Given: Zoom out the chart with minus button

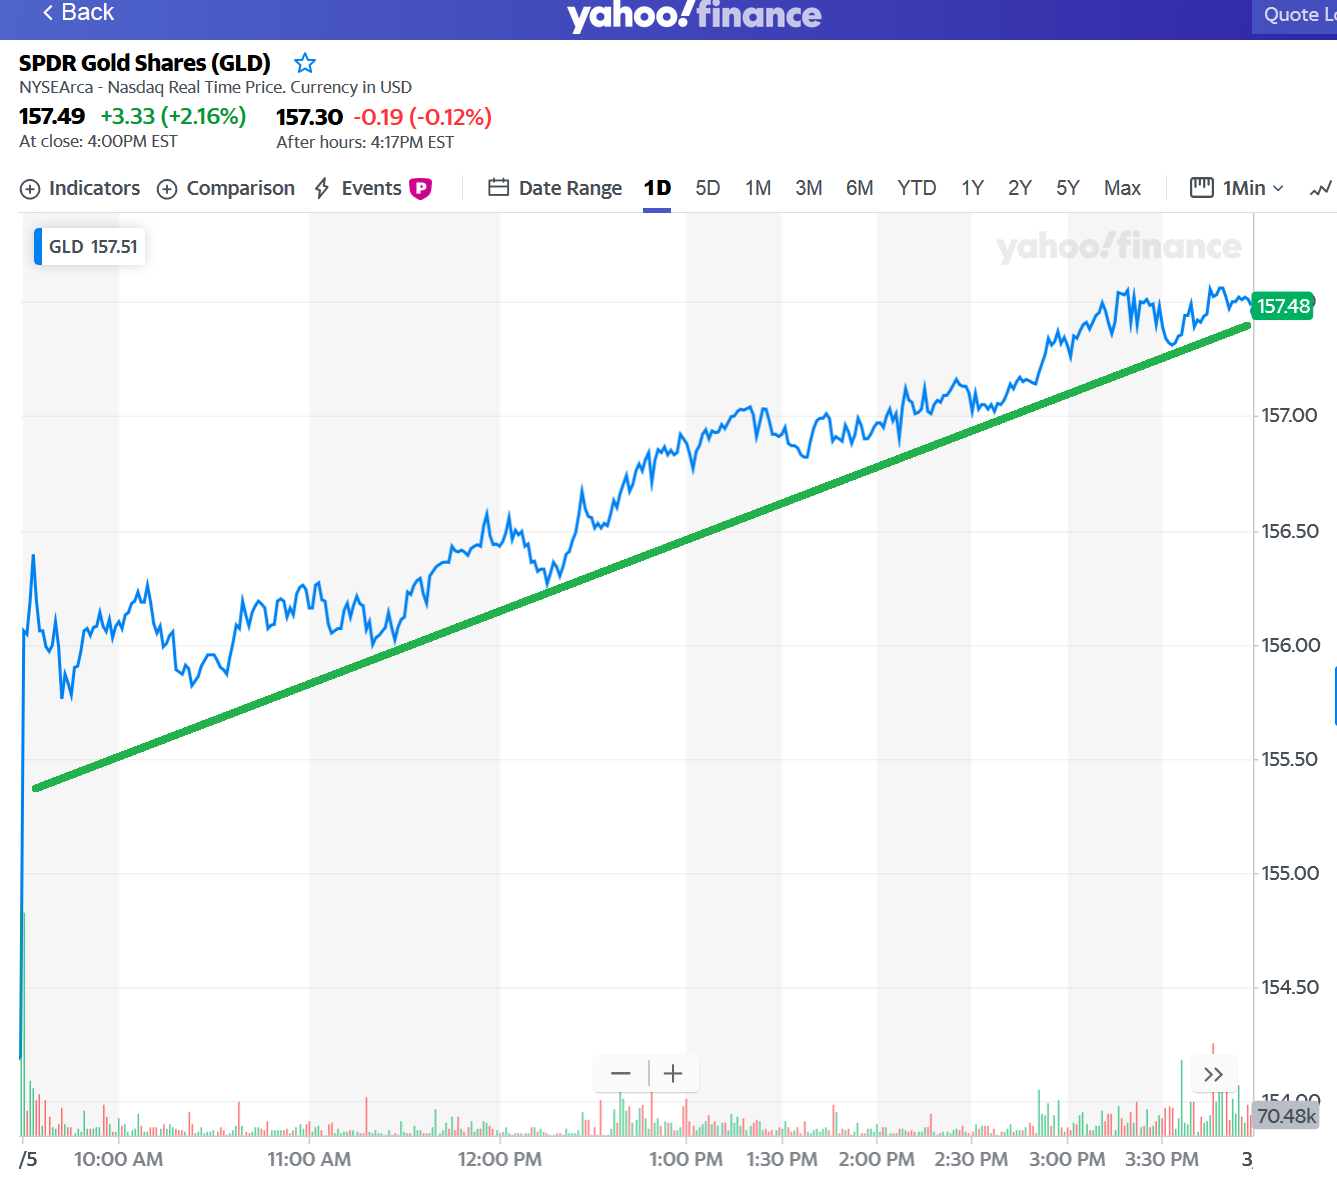Looking at the screenshot, I should click(x=621, y=1074).
